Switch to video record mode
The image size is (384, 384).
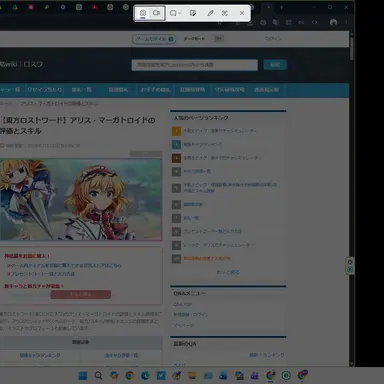(x=156, y=13)
